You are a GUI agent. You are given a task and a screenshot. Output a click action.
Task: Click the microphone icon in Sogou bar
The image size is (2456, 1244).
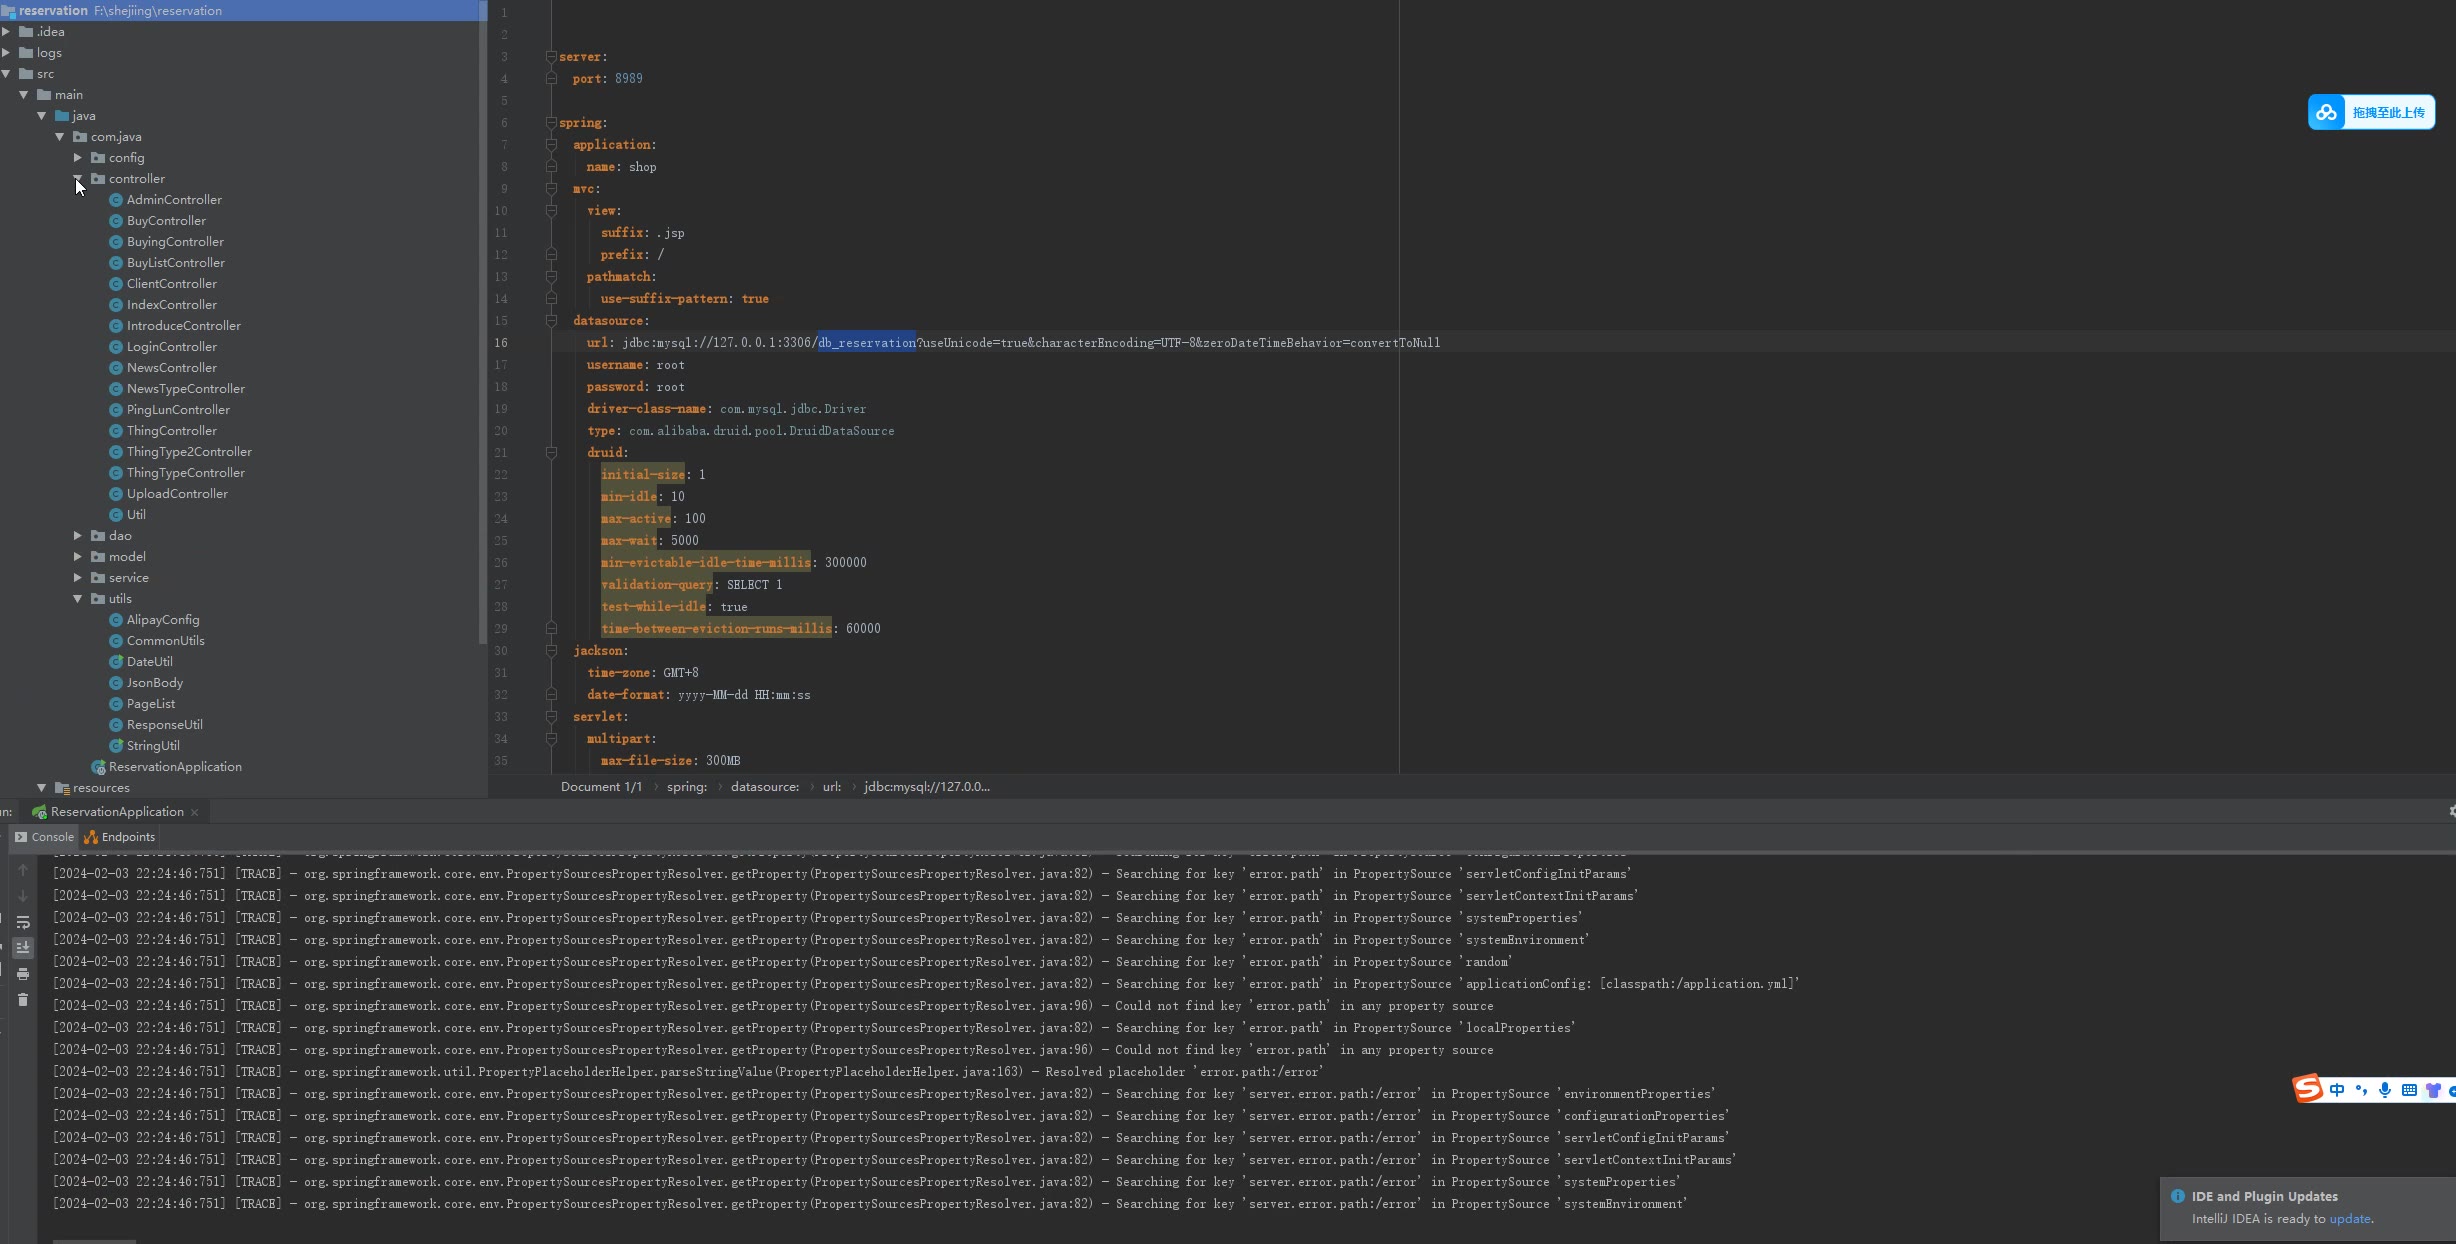point(2385,1090)
